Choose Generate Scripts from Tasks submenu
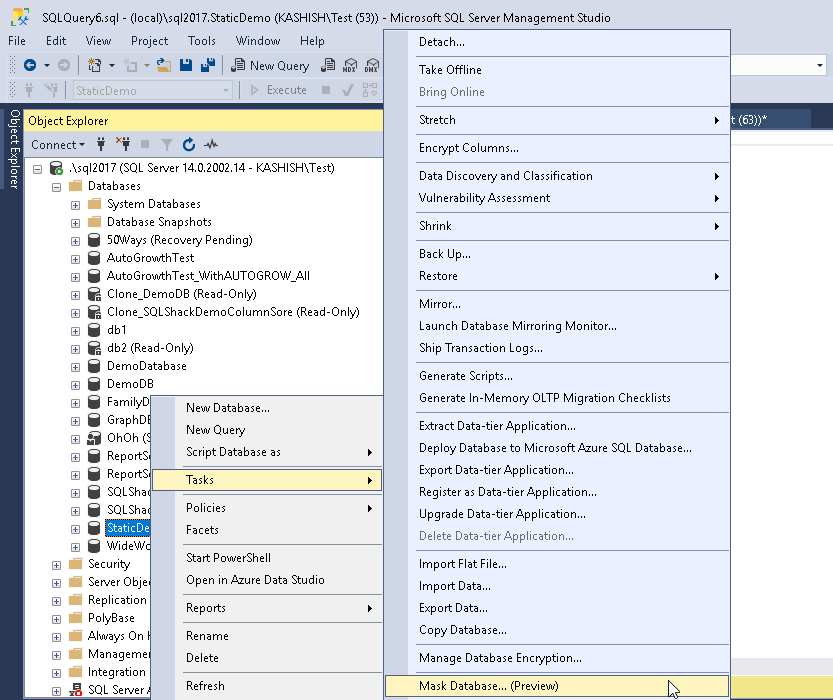 (465, 376)
